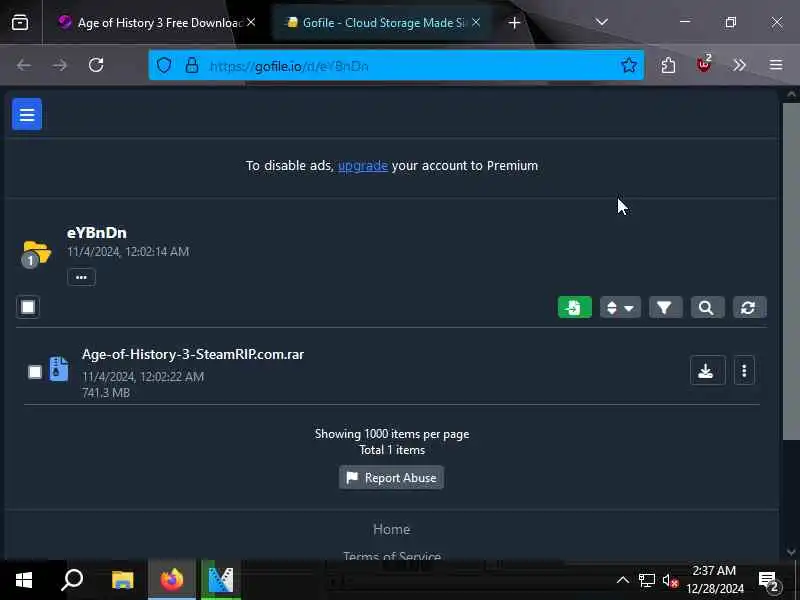The image size is (800, 600).
Task: Go back to previous page
Action: (24, 65)
